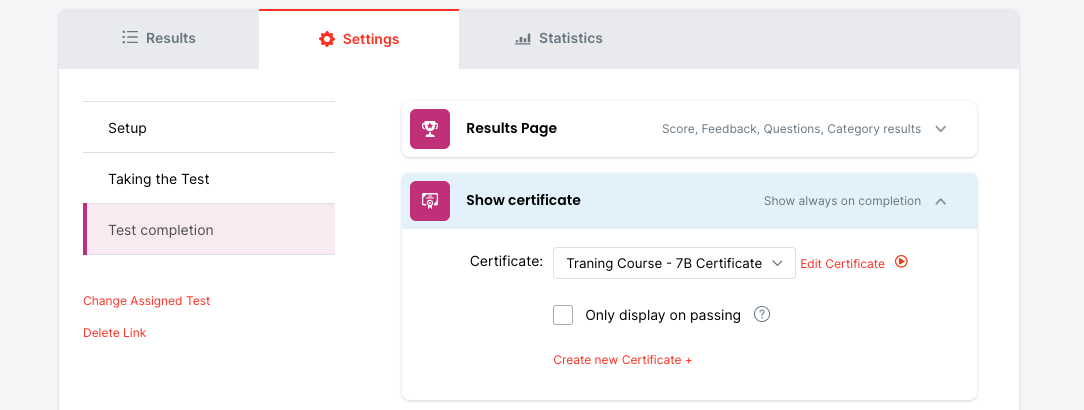Click the play icon next to Edit Certificate

[x=901, y=262]
